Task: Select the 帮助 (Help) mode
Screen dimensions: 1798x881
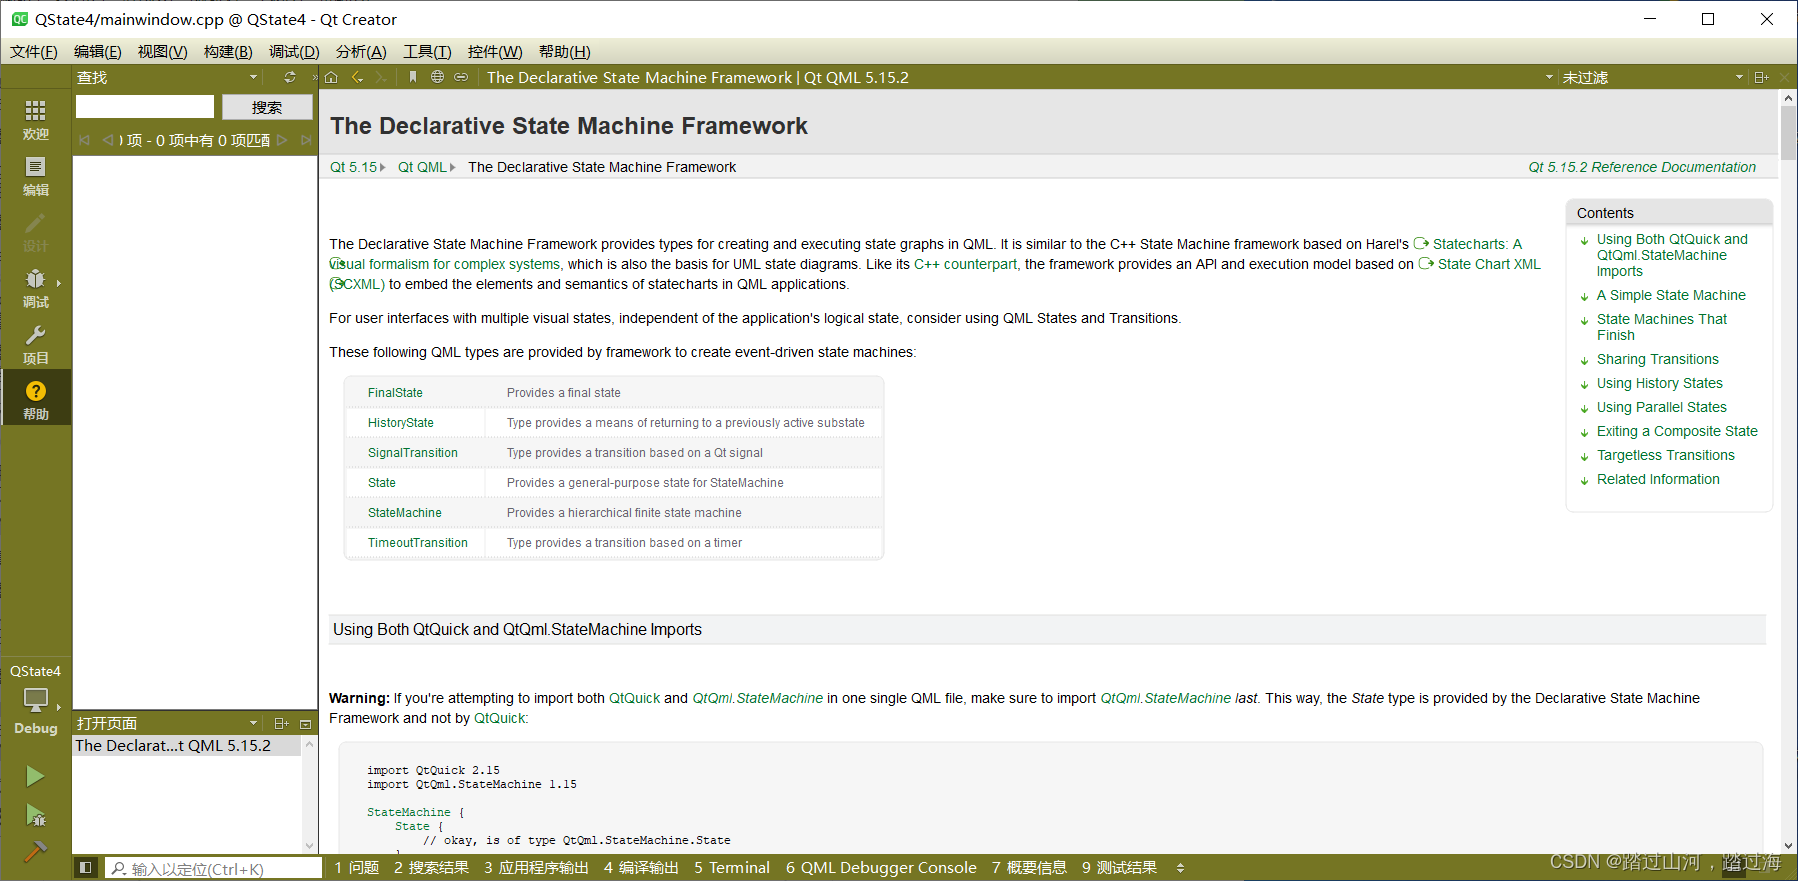Action: point(35,400)
